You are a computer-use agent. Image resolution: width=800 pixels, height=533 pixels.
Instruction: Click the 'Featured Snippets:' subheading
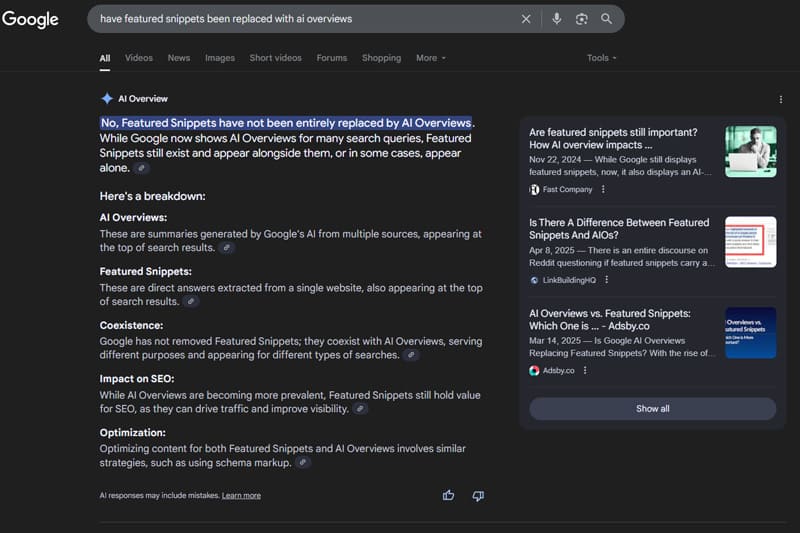[145, 271]
